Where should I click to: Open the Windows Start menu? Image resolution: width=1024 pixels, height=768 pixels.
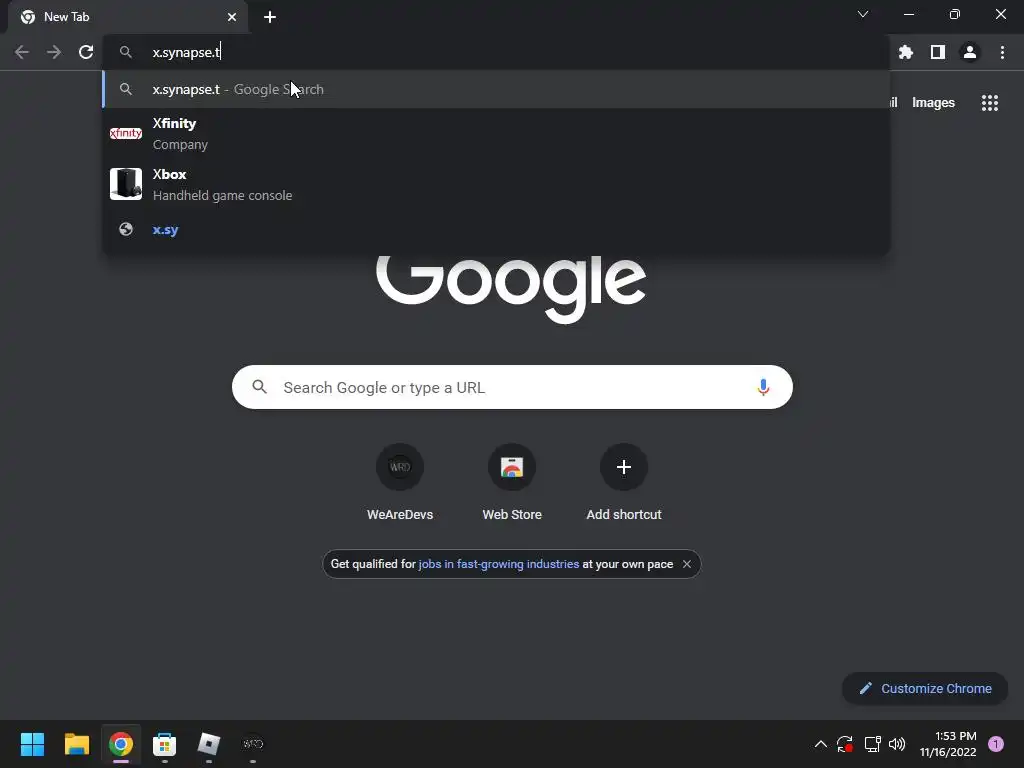(32, 744)
